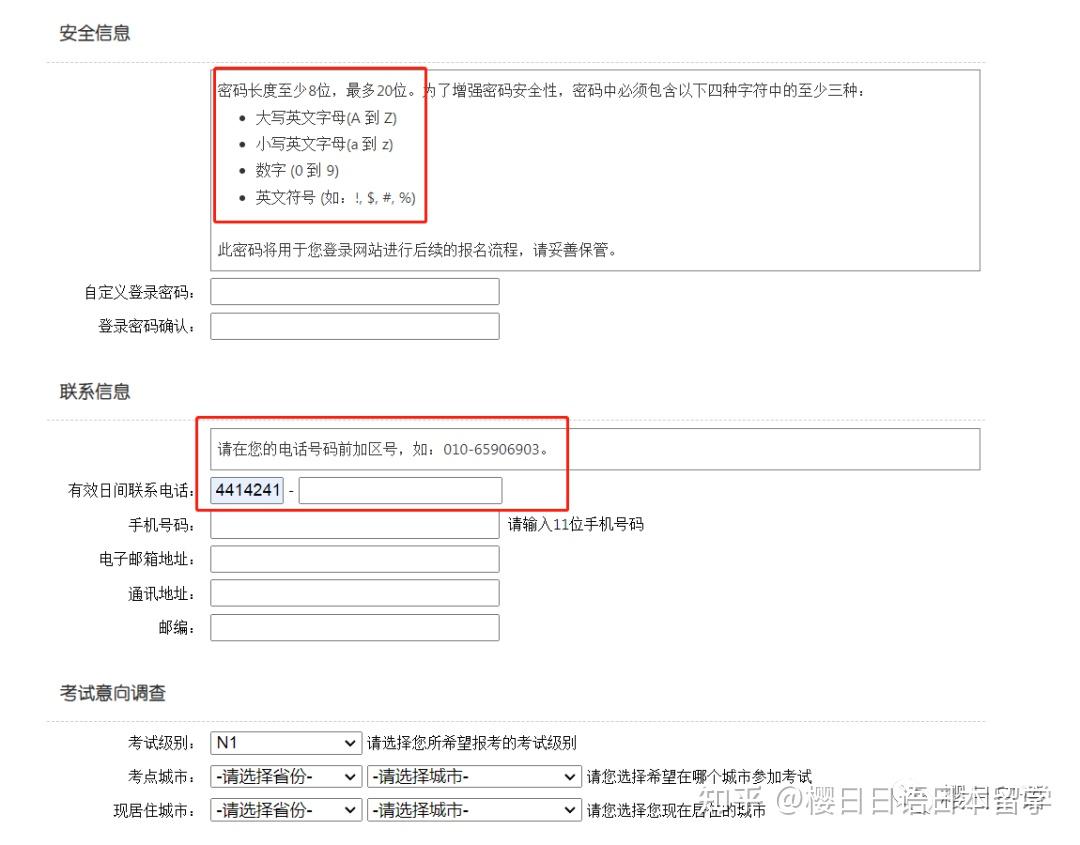
Task: Click the postal code input field
Action: click(x=354, y=626)
